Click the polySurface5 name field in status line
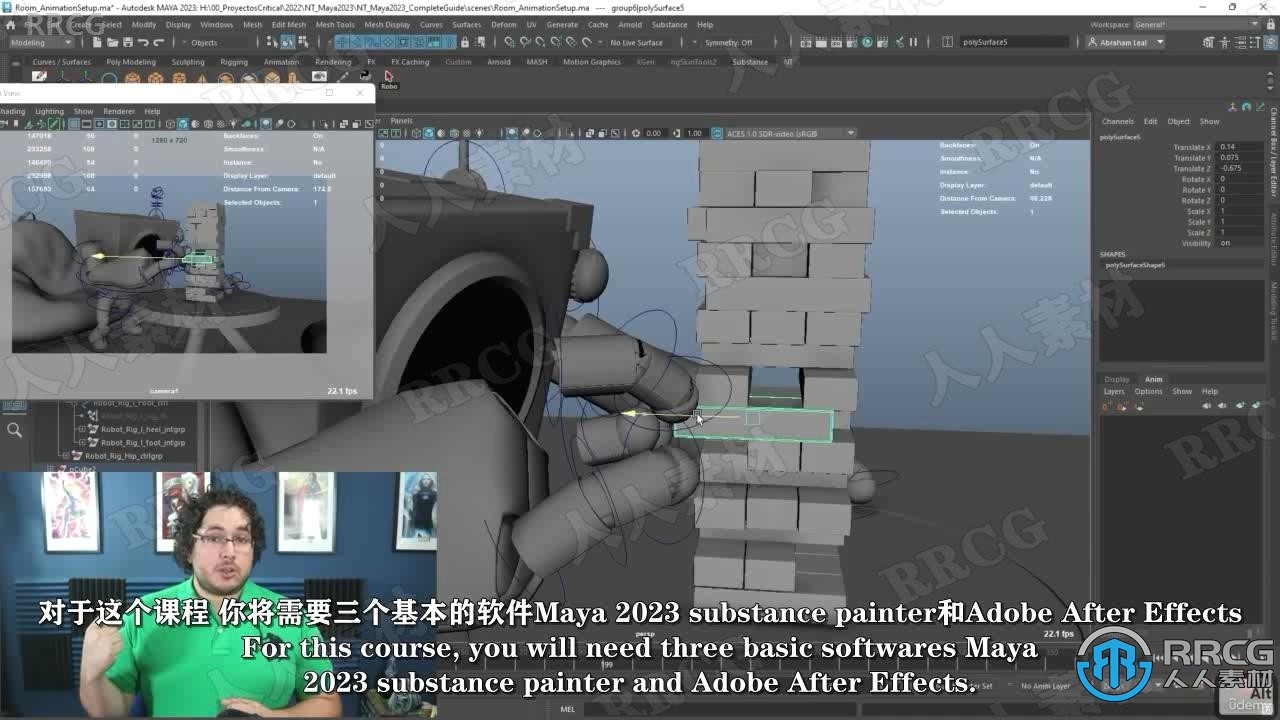The height and width of the screenshot is (720, 1280). tap(1014, 42)
